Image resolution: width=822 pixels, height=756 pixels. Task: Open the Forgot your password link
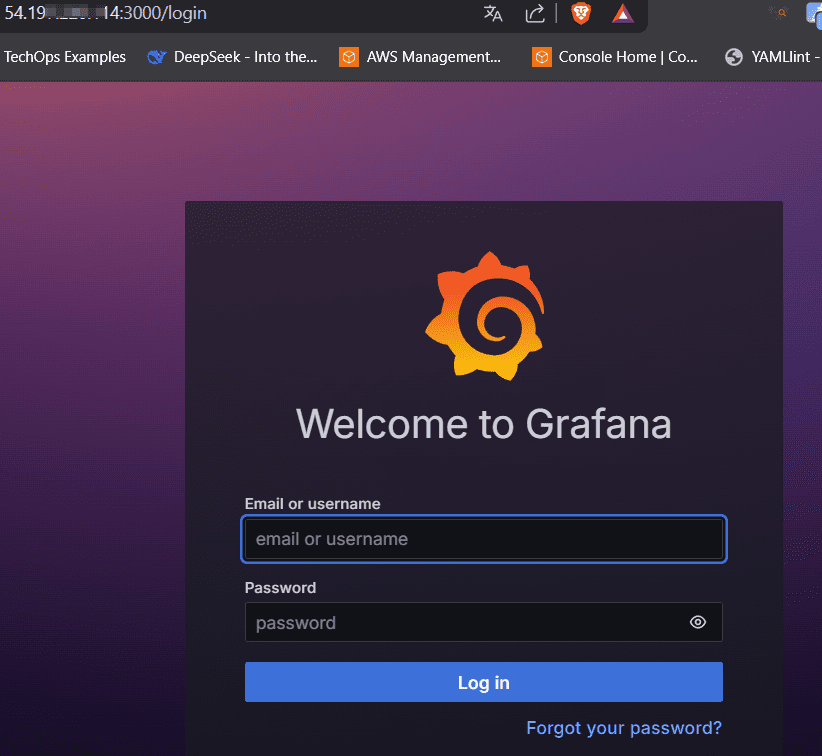click(624, 728)
